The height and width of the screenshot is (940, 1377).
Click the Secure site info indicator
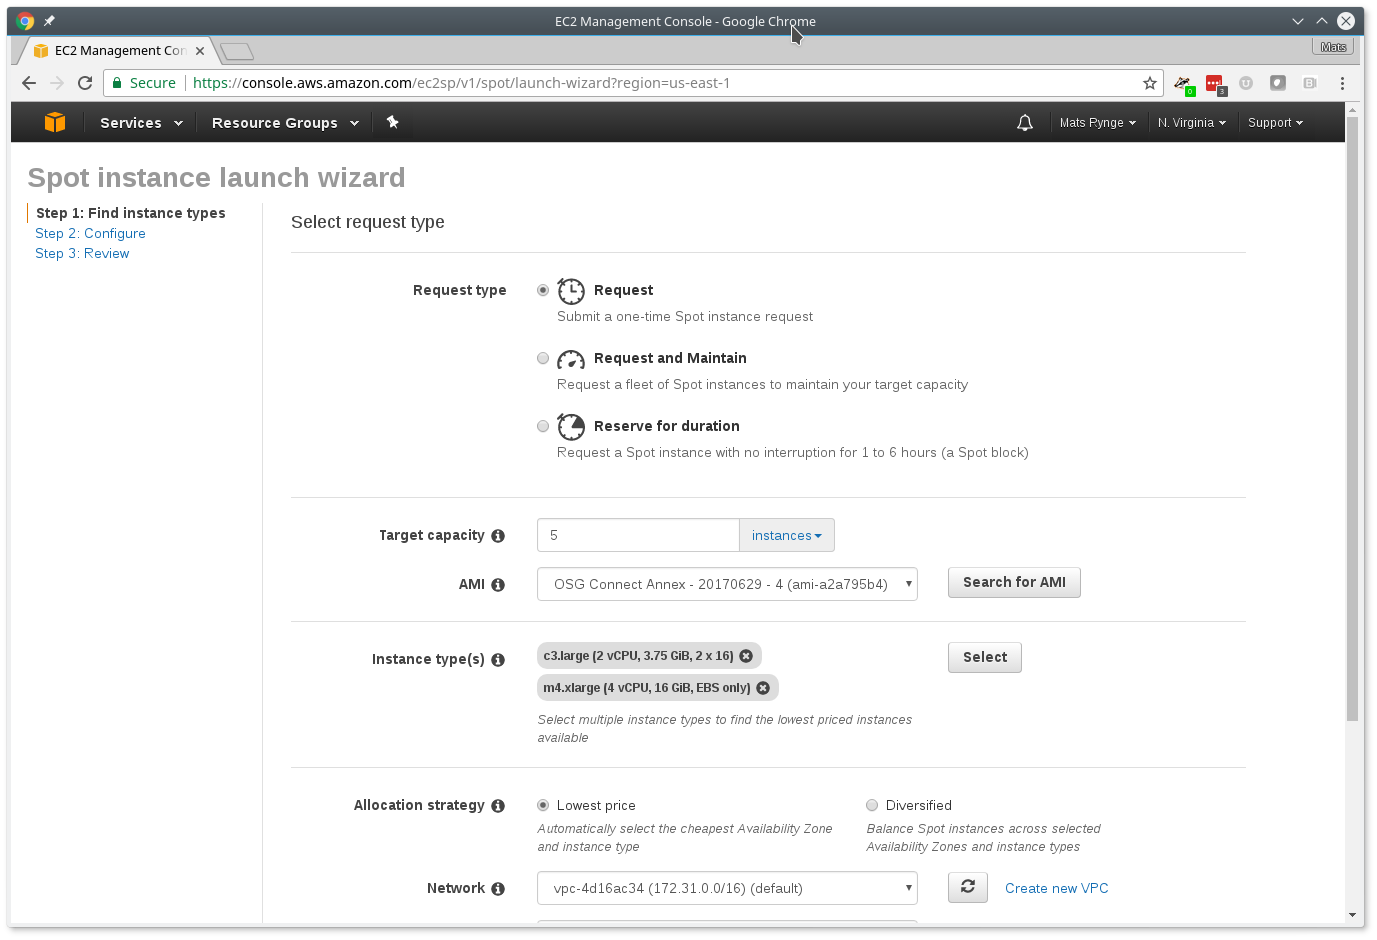click(143, 83)
